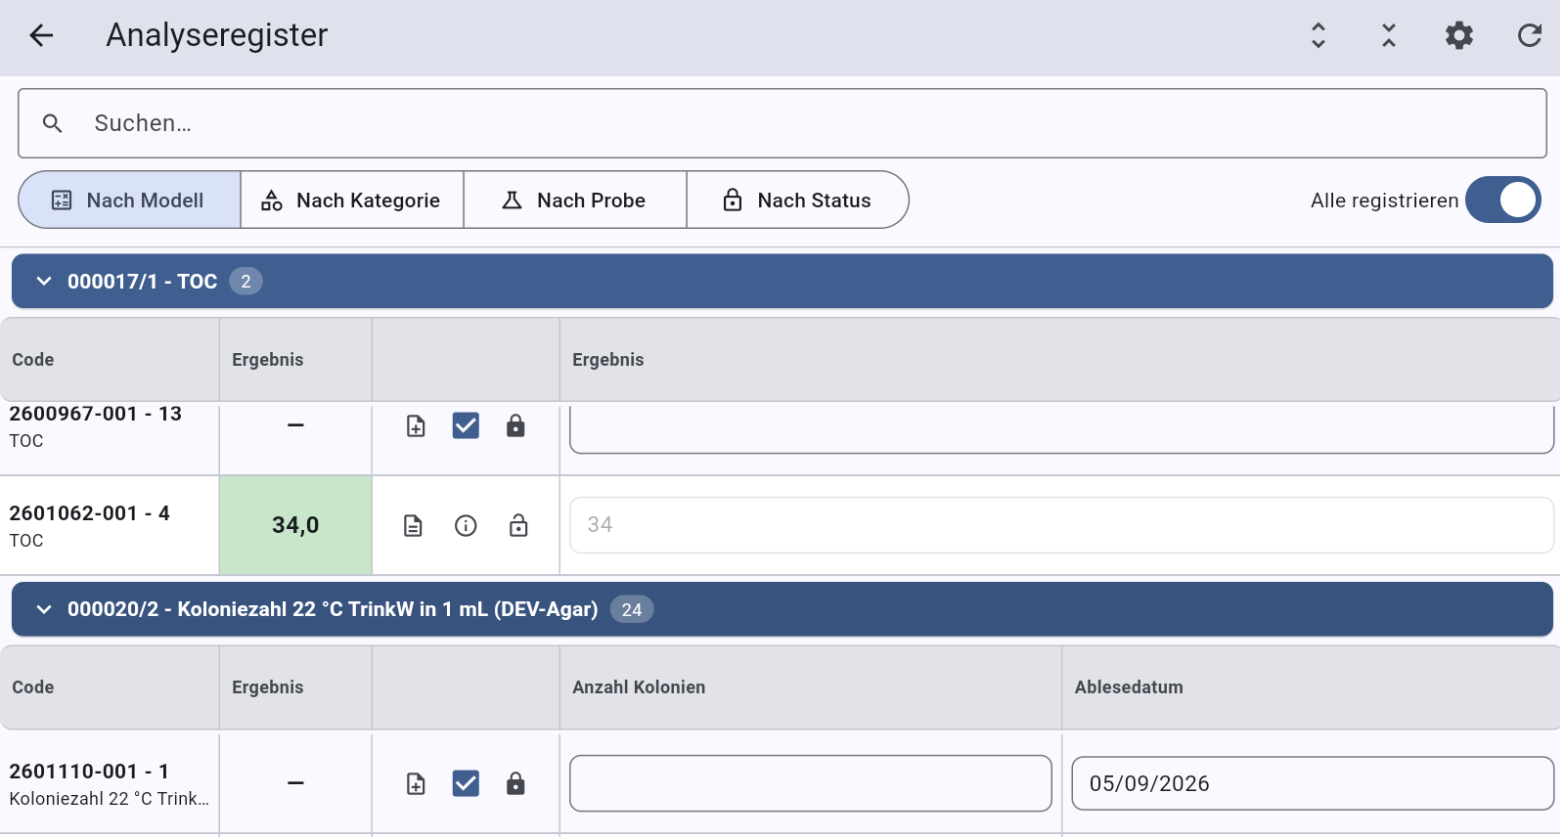Uncheck the checkbox for 2600967-001 - 13
Viewport: 1560px width, 837px height.
pyautogui.click(x=466, y=426)
